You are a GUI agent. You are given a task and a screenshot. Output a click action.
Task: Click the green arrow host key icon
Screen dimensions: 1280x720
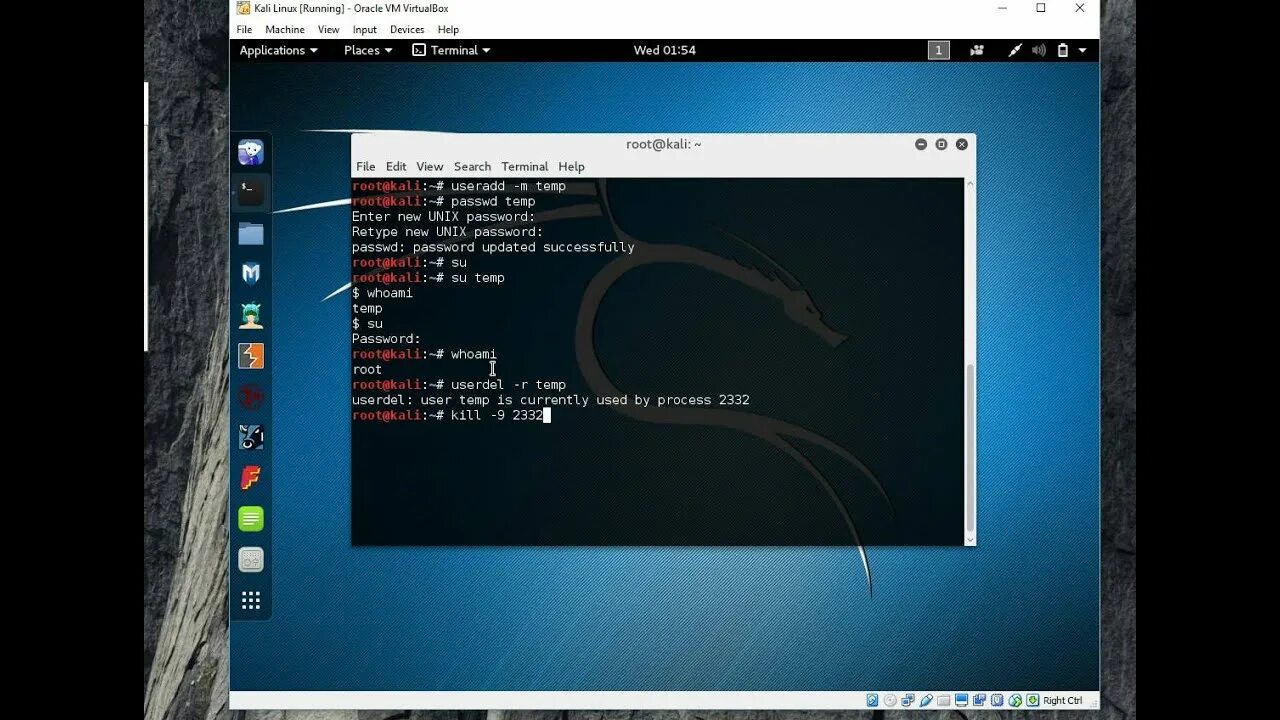[x=1033, y=700]
